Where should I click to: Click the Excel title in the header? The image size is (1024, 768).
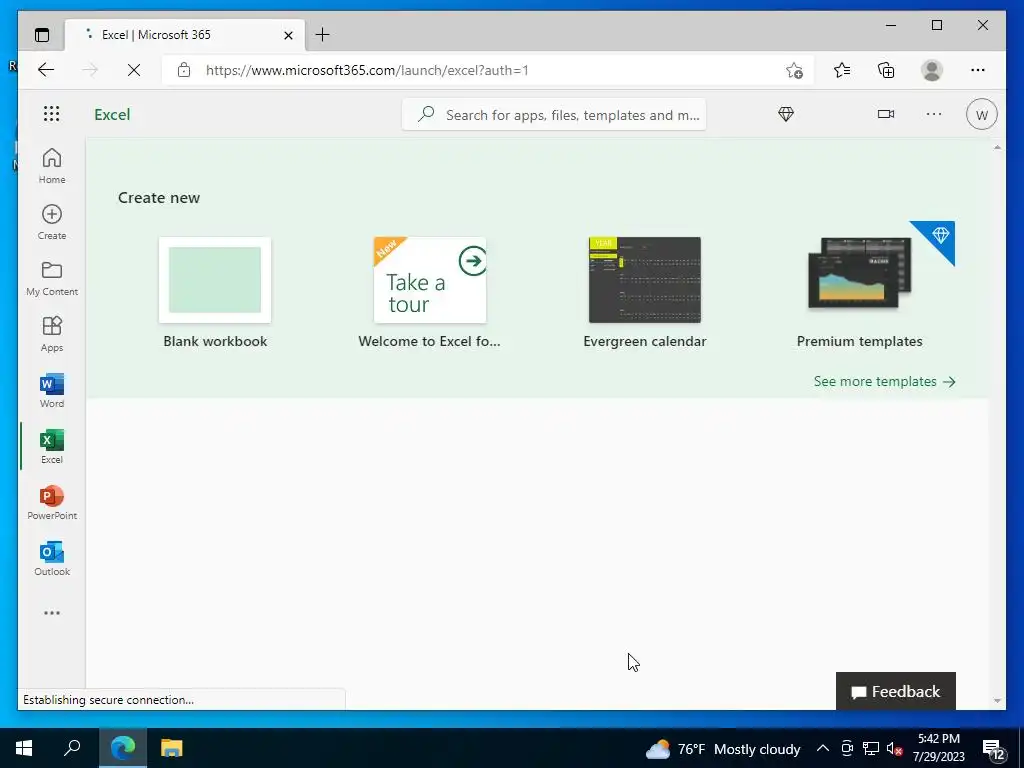point(112,114)
